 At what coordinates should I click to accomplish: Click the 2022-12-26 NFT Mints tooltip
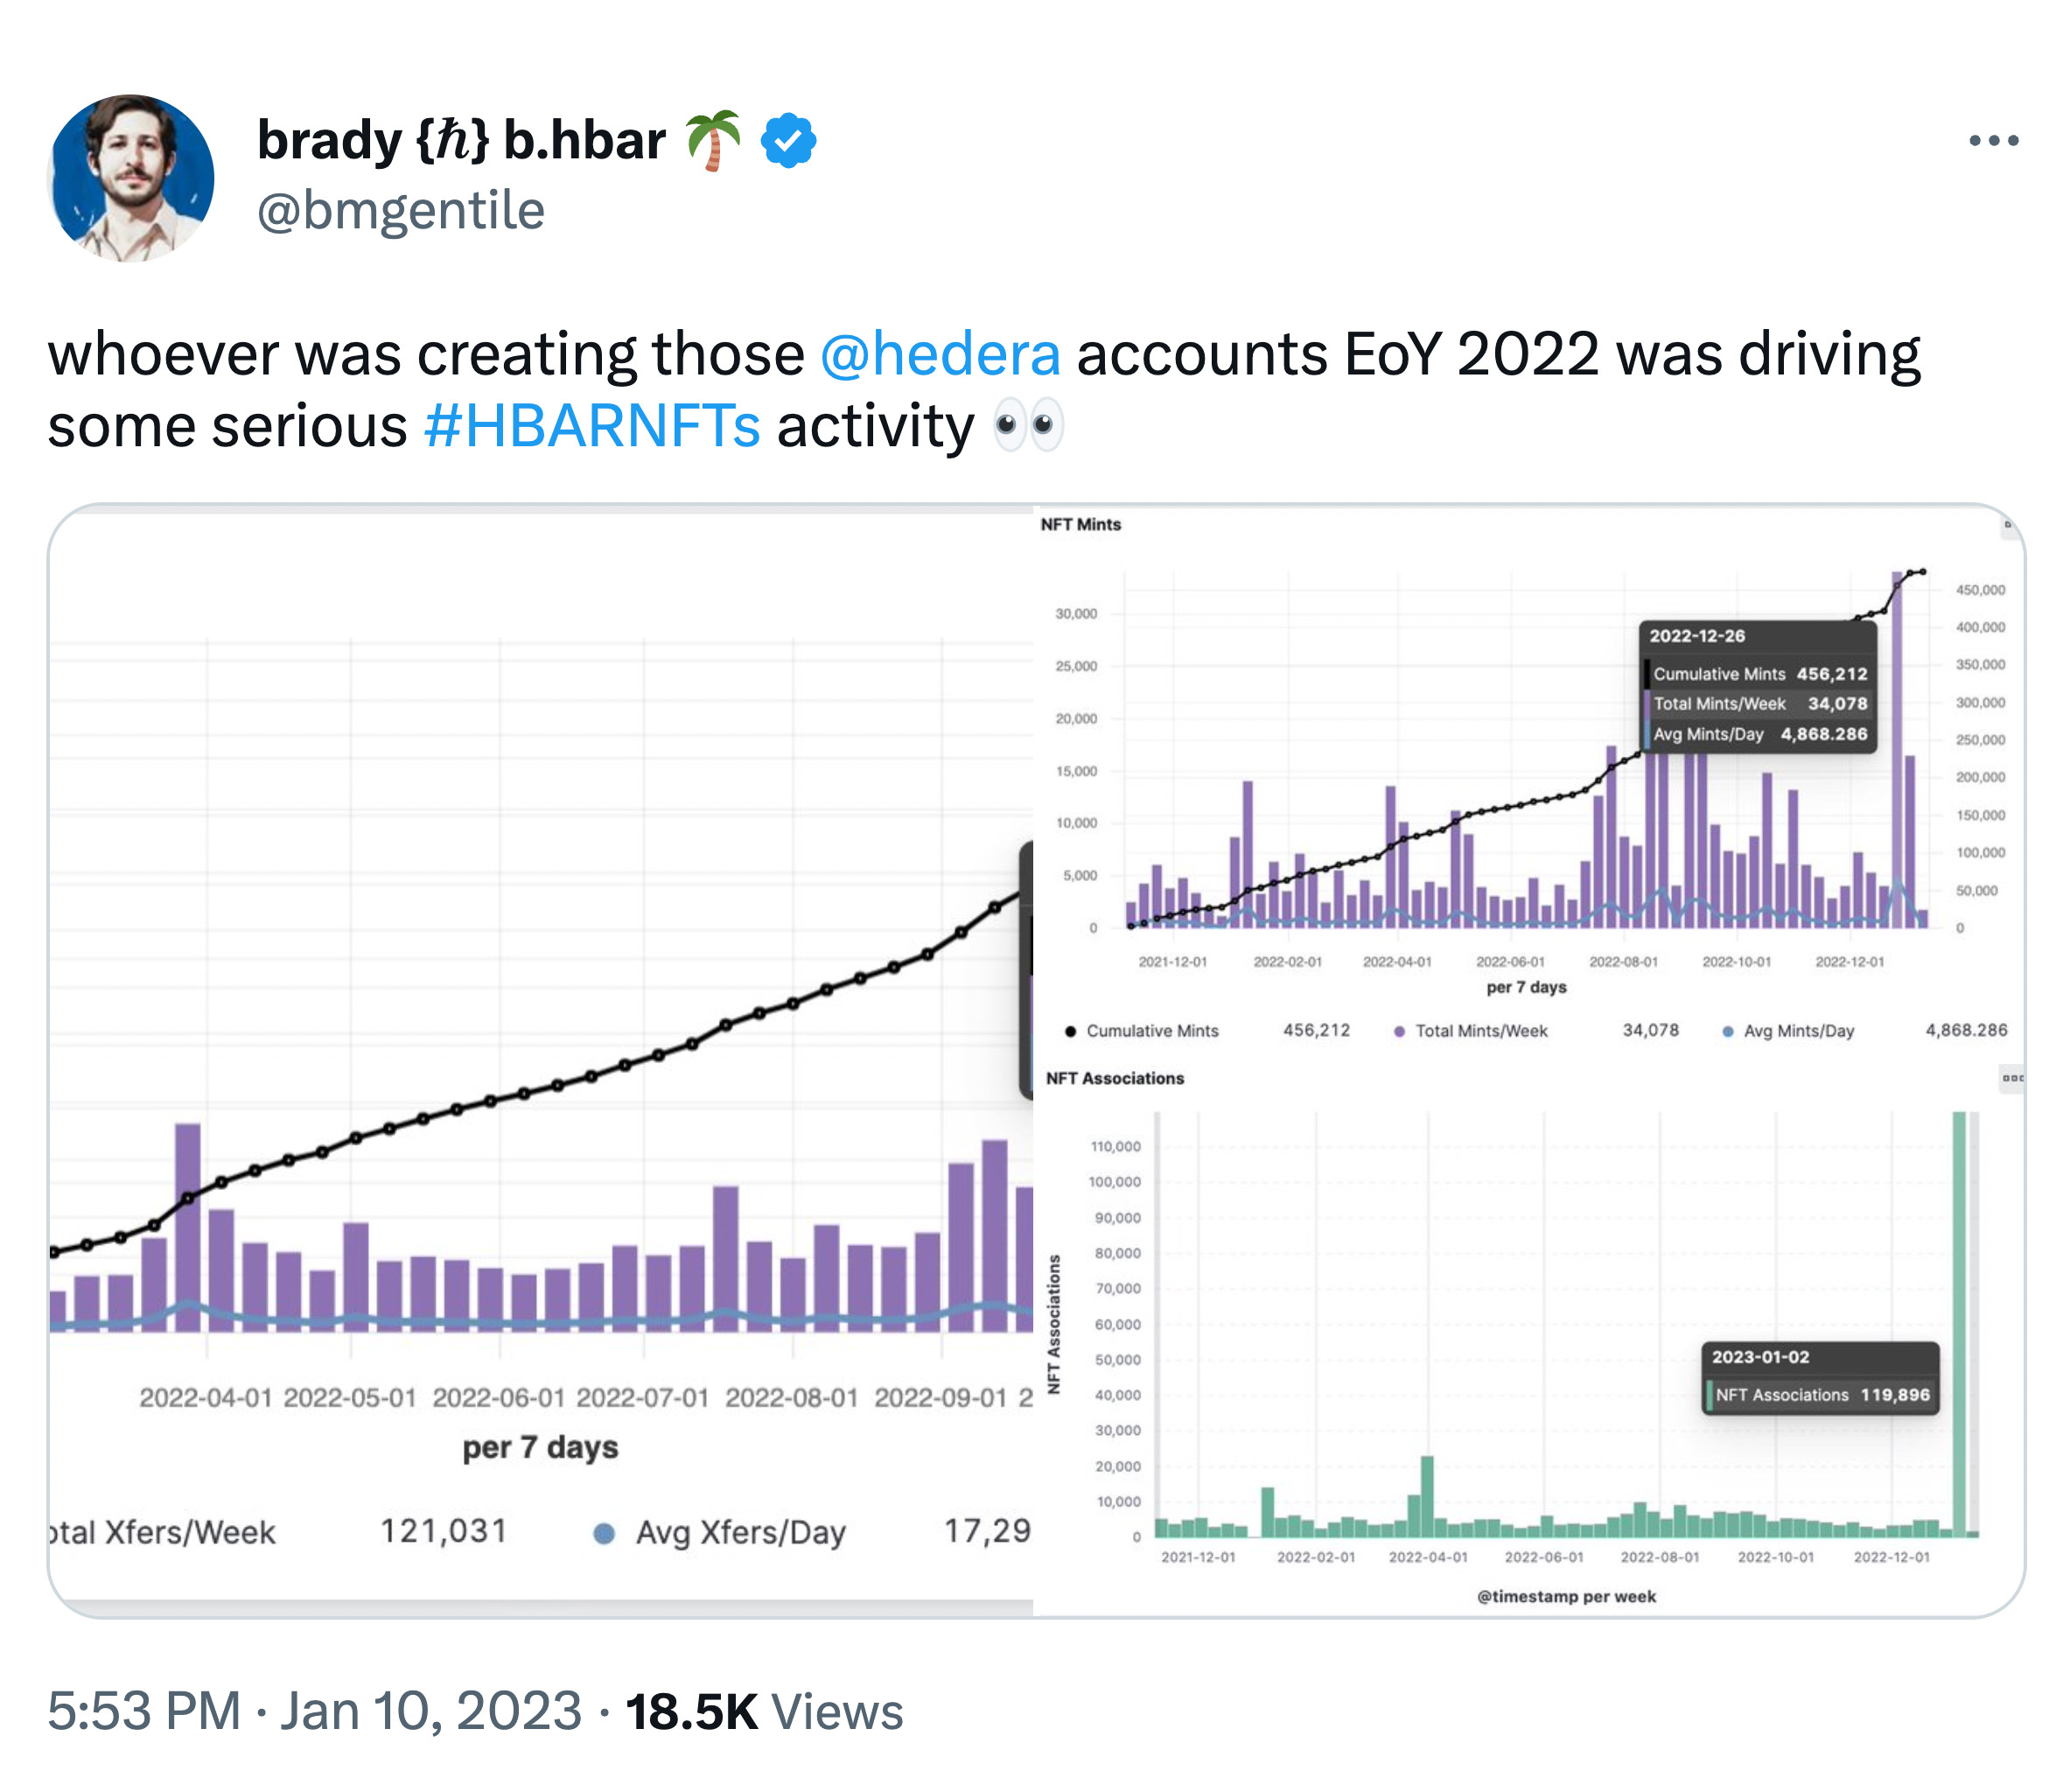coord(1758,686)
